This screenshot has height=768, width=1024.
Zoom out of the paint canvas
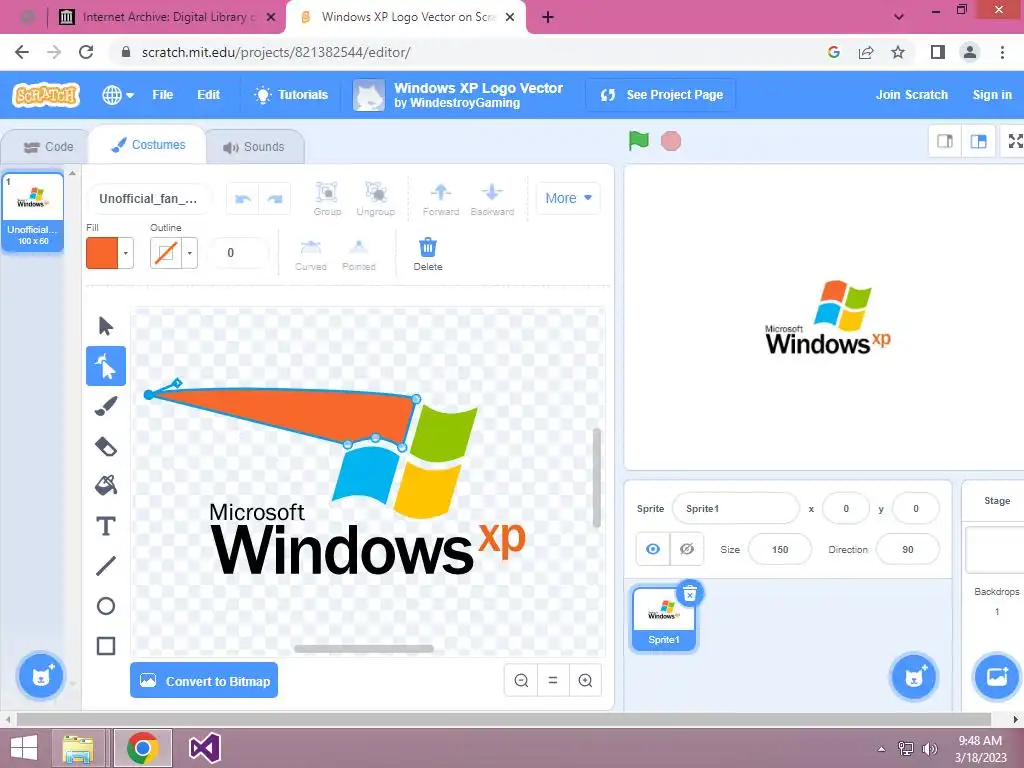(521, 680)
